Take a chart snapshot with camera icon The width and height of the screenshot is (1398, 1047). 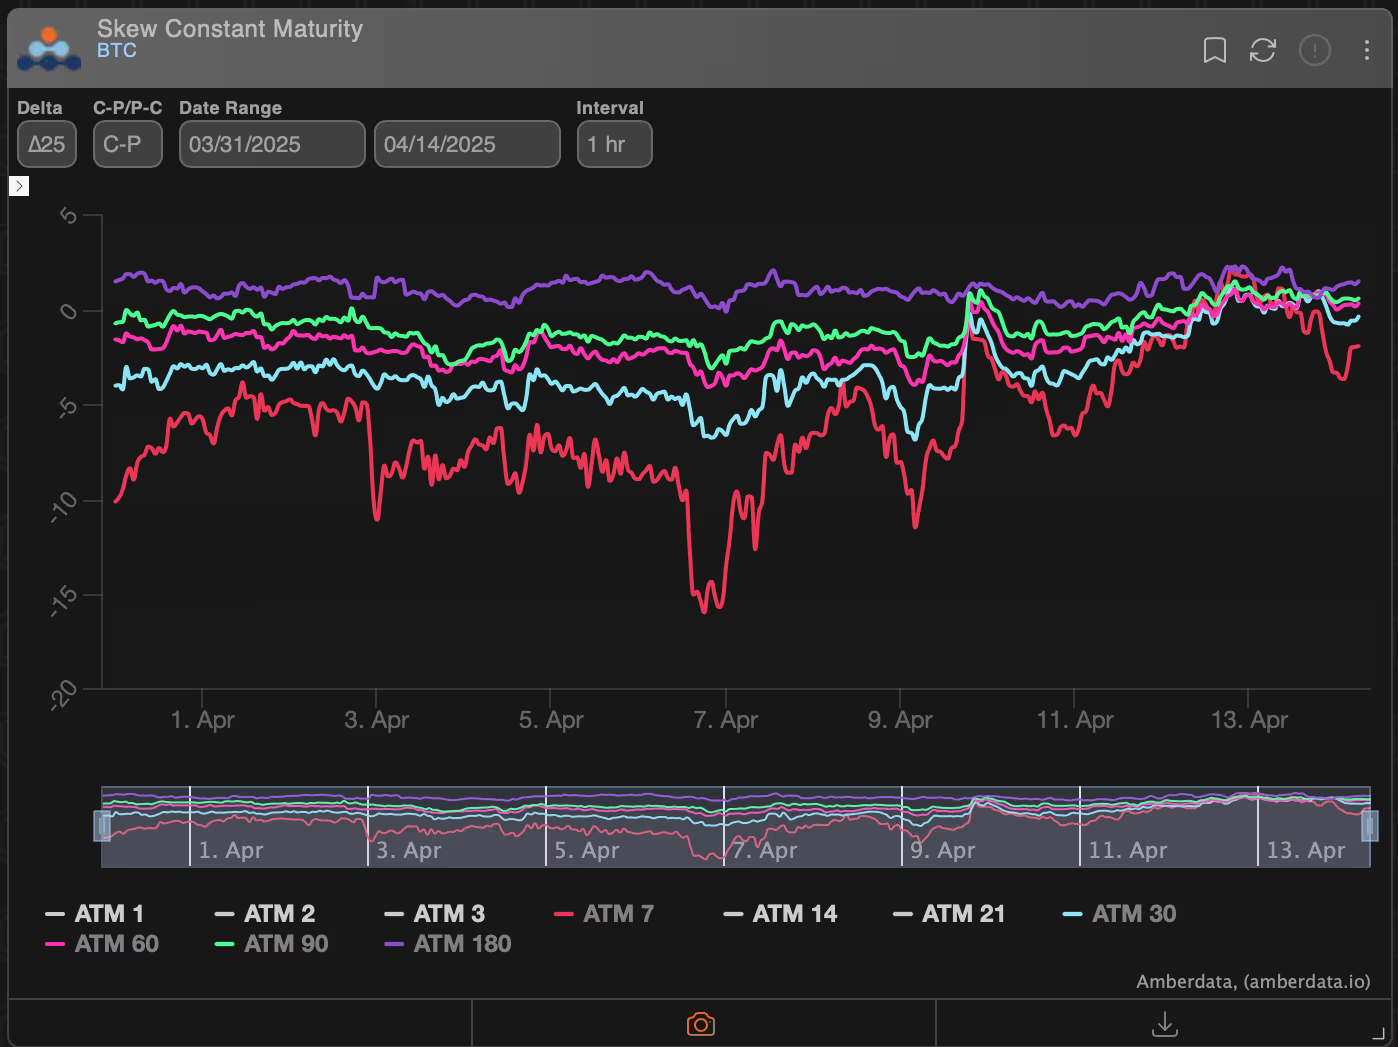click(x=701, y=1024)
